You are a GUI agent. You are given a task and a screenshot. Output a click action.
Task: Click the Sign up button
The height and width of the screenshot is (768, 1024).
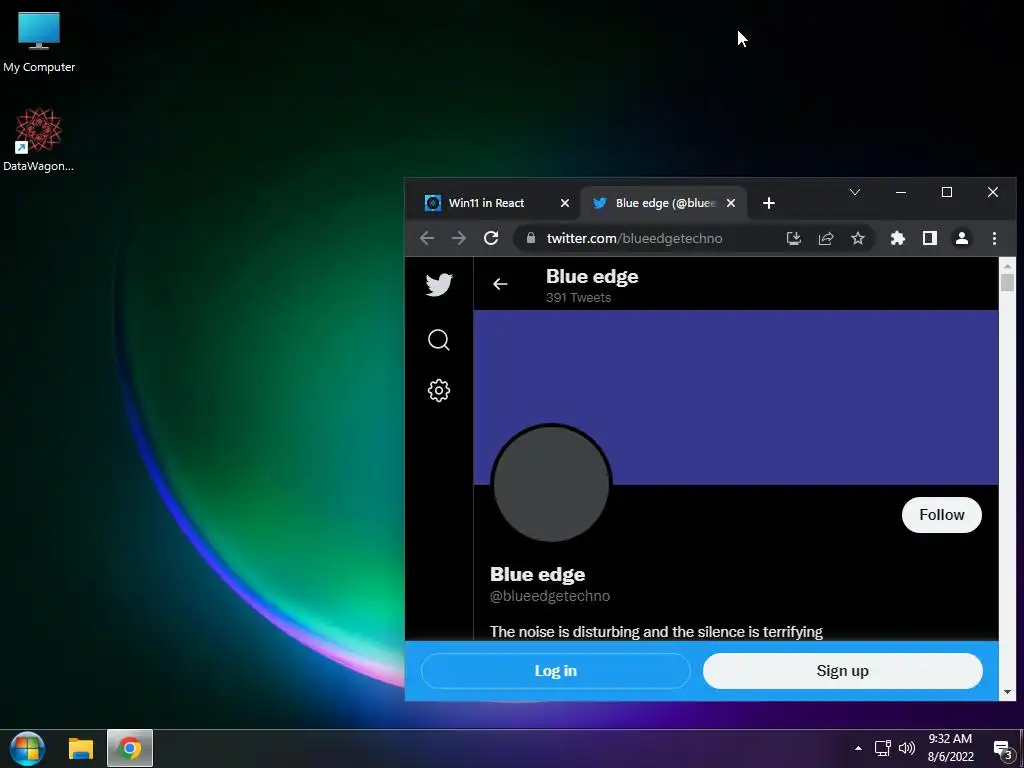pos(842,671)
